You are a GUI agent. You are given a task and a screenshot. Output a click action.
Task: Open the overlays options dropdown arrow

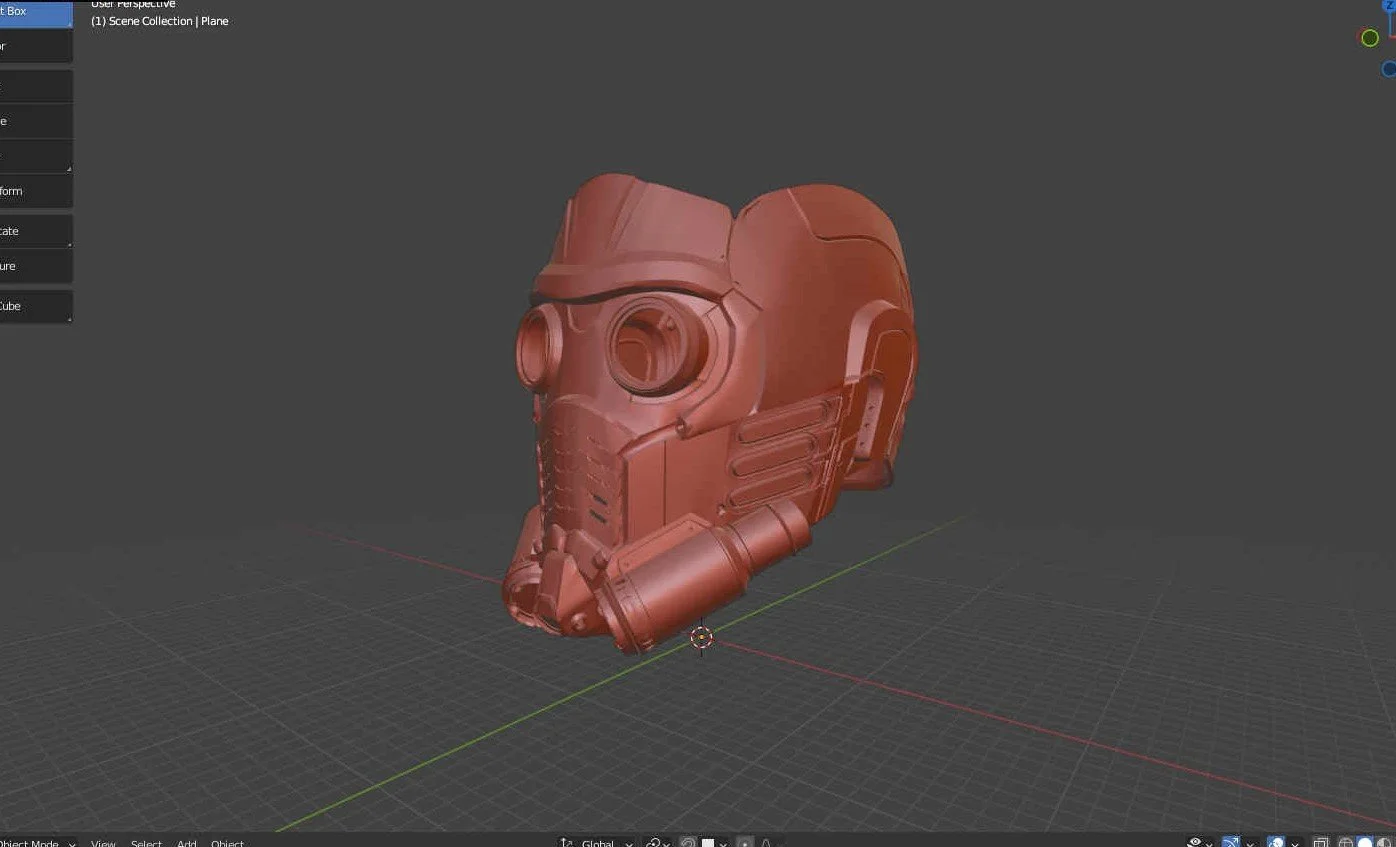point(1294,842)
